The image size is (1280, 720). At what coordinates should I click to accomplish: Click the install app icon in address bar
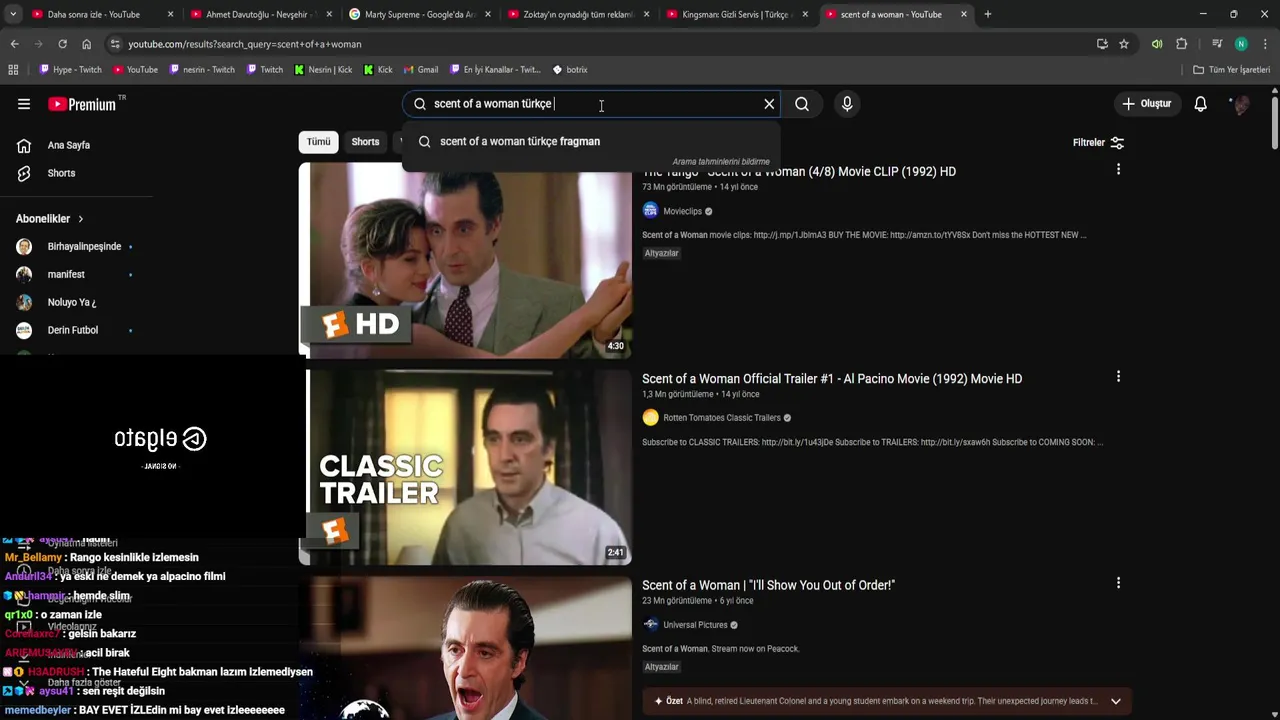coord(1102,44)
